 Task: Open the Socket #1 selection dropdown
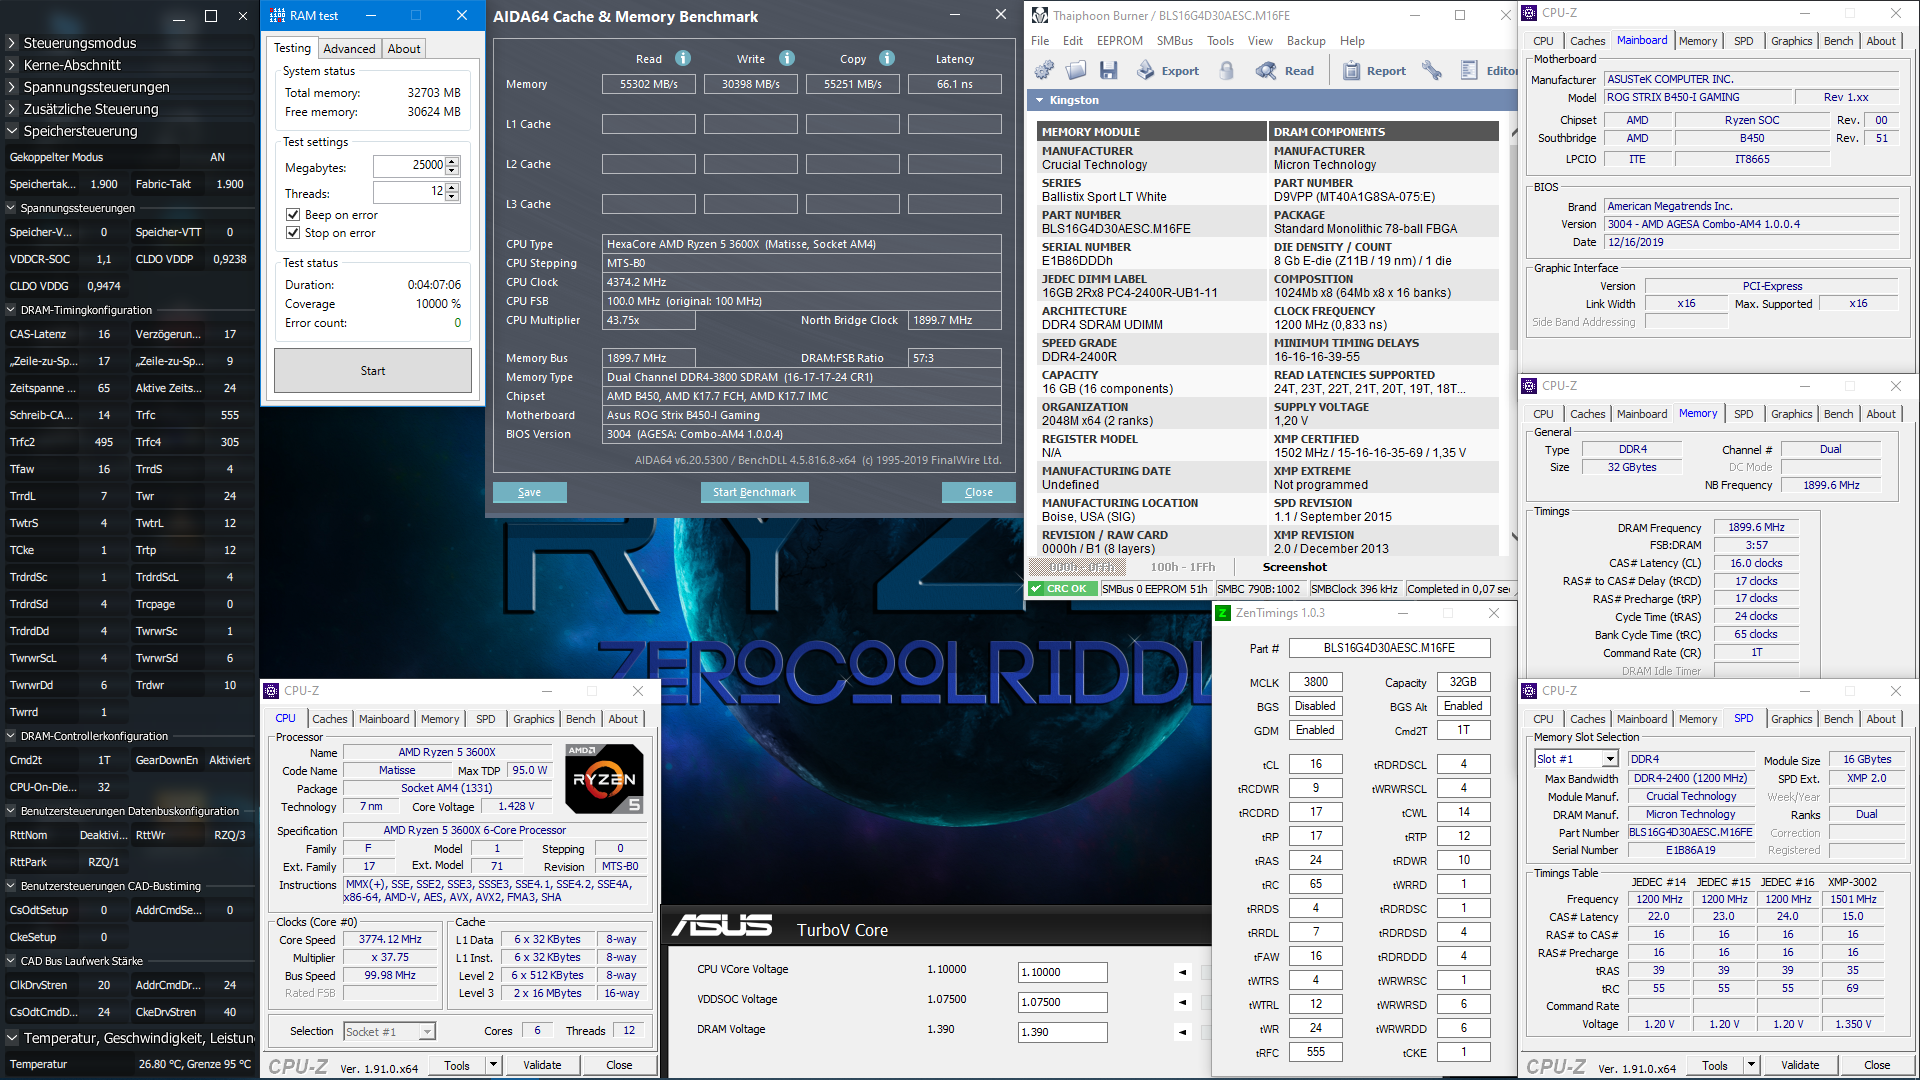pos(427,1031)
